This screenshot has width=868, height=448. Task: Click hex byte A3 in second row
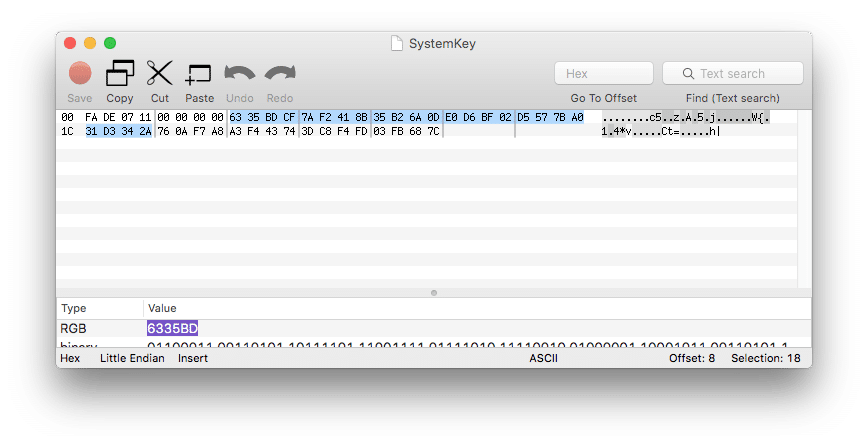[x=235, y=131]
